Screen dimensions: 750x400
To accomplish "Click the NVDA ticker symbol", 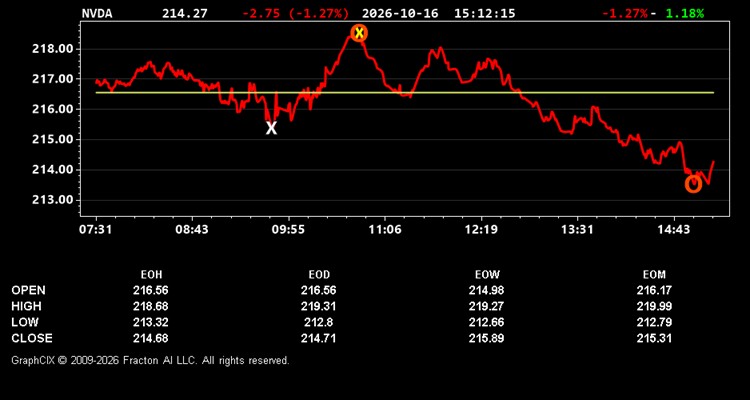I will click(97, 13).
